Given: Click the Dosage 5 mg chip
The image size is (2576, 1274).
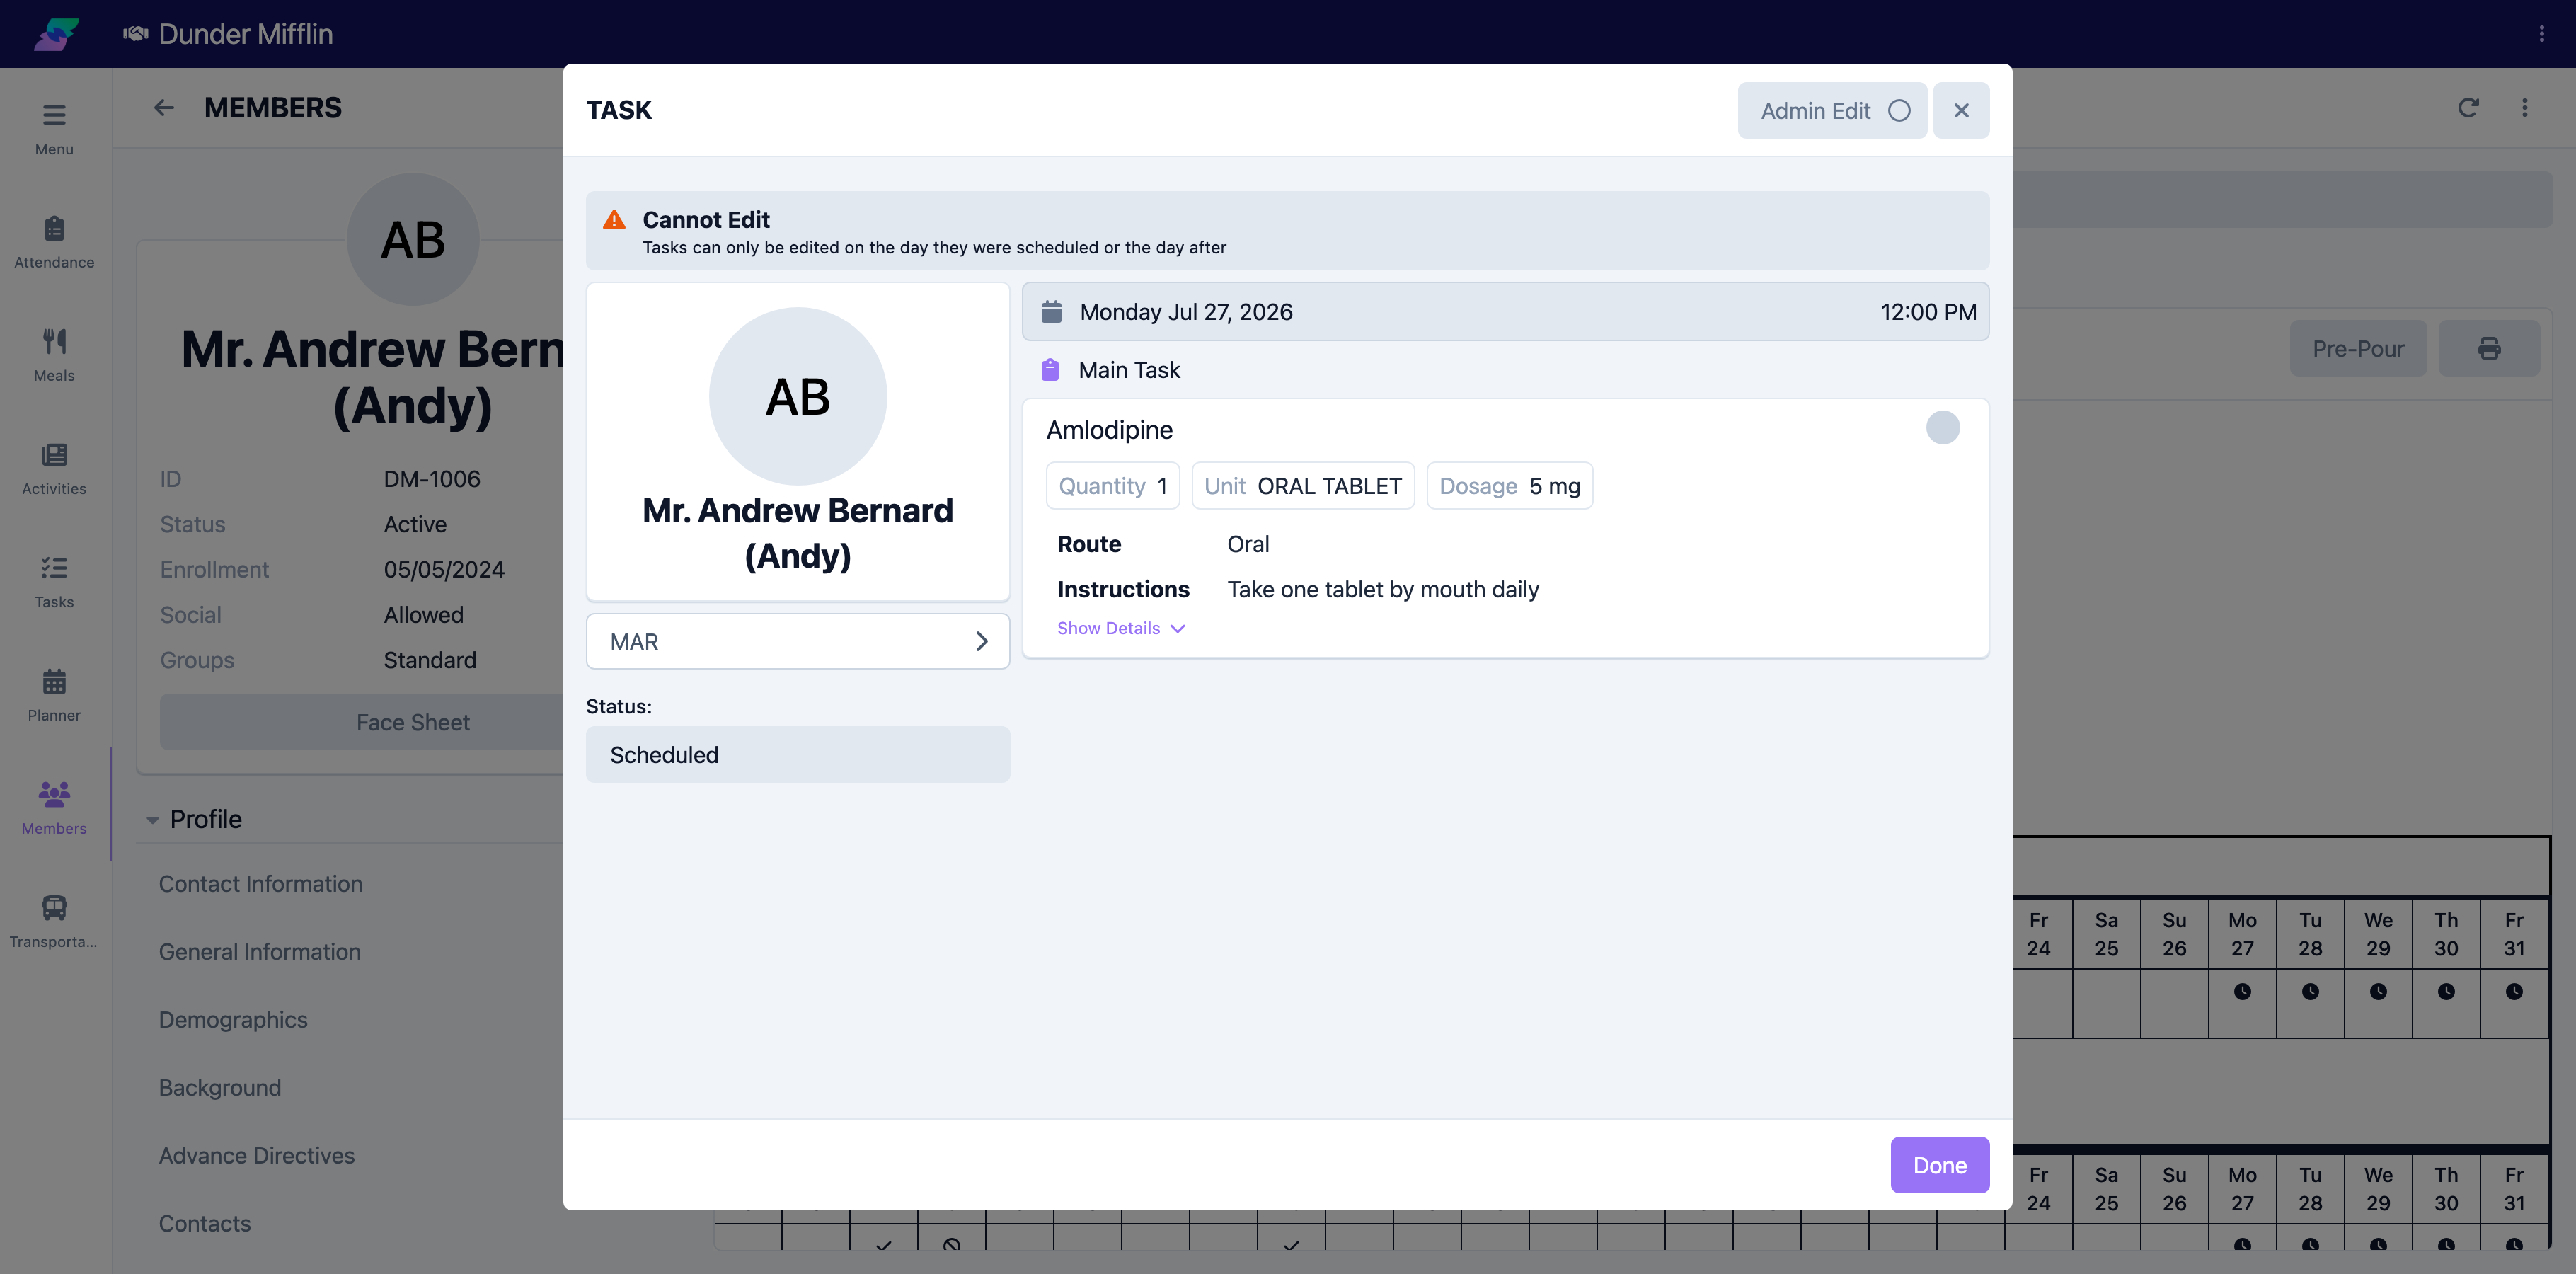Looking at the screenshot, I should 1509,486.
